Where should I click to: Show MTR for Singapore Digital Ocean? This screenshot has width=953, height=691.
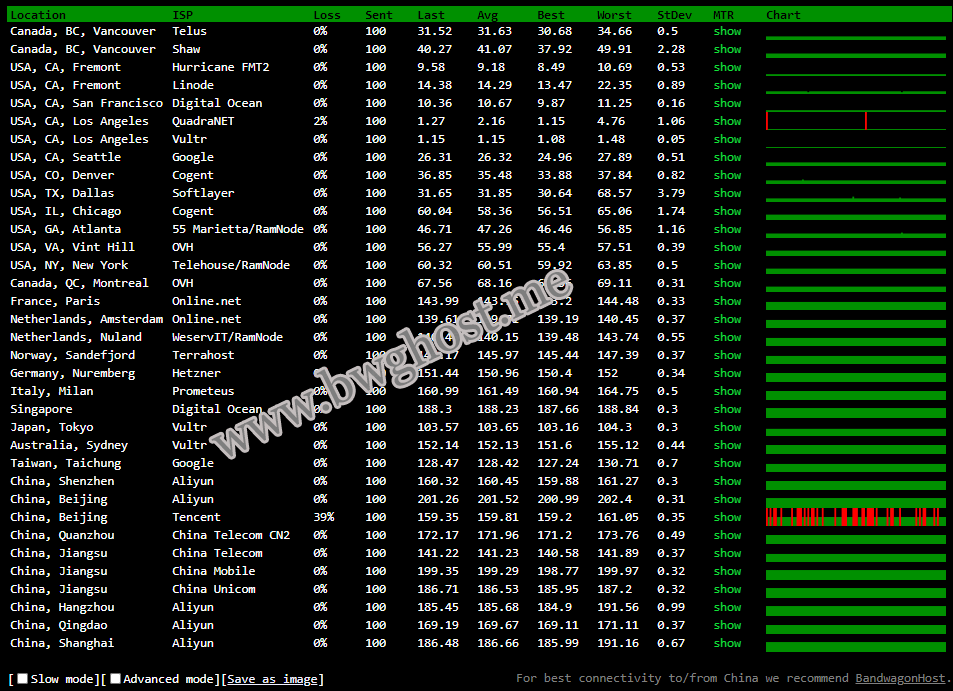[x=727, y=409]
